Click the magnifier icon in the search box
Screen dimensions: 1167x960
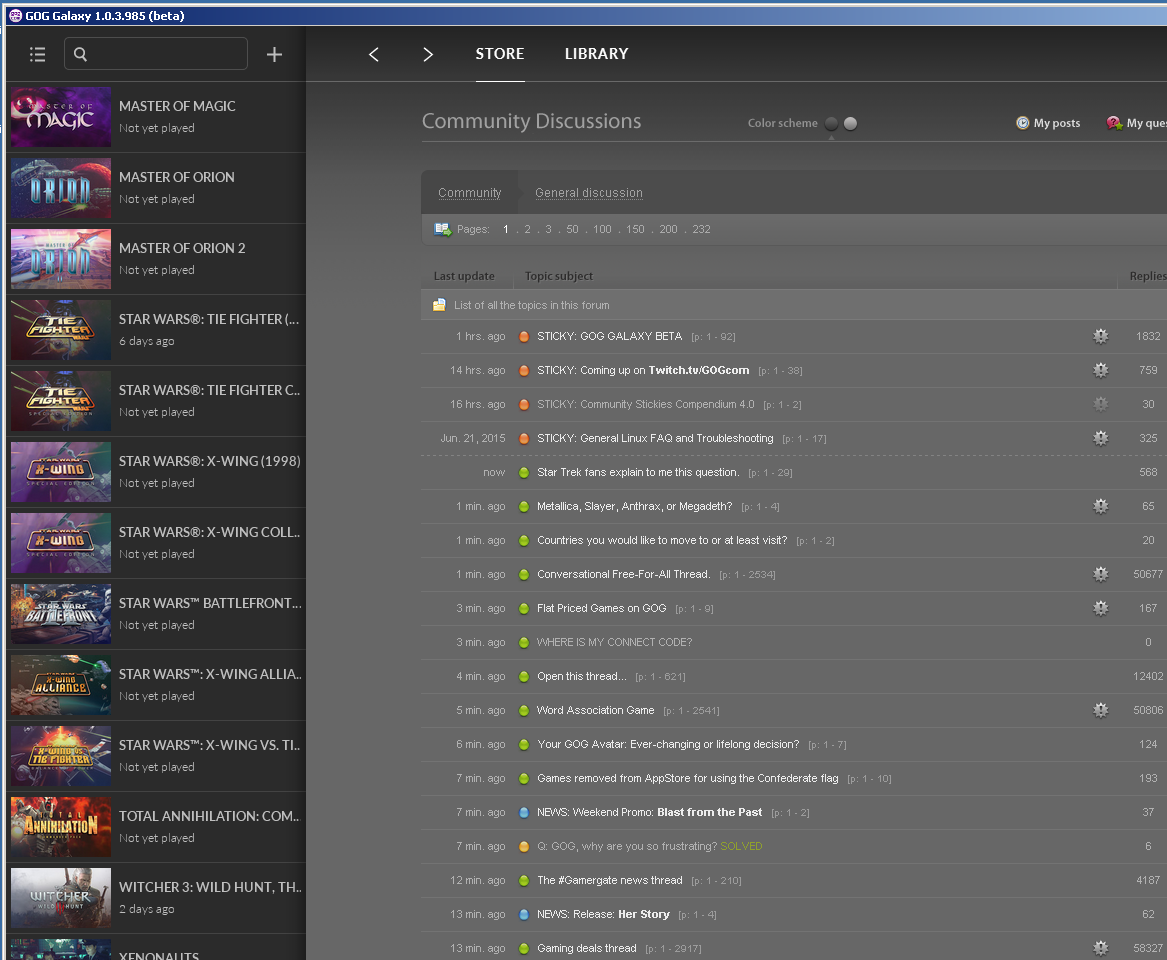click(x=80, y=54)
